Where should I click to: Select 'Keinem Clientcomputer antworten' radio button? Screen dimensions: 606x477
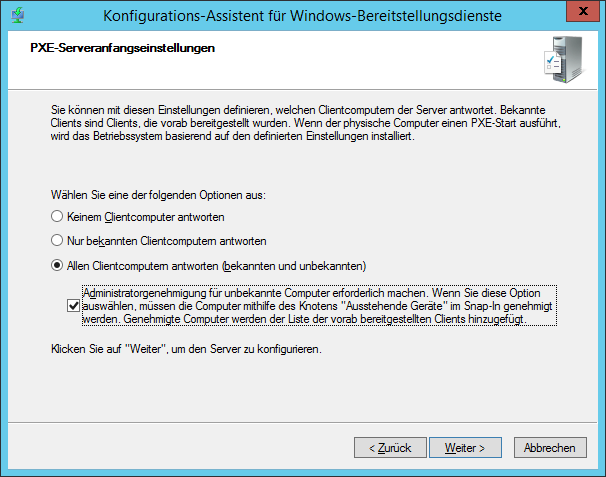click(57, 217)
